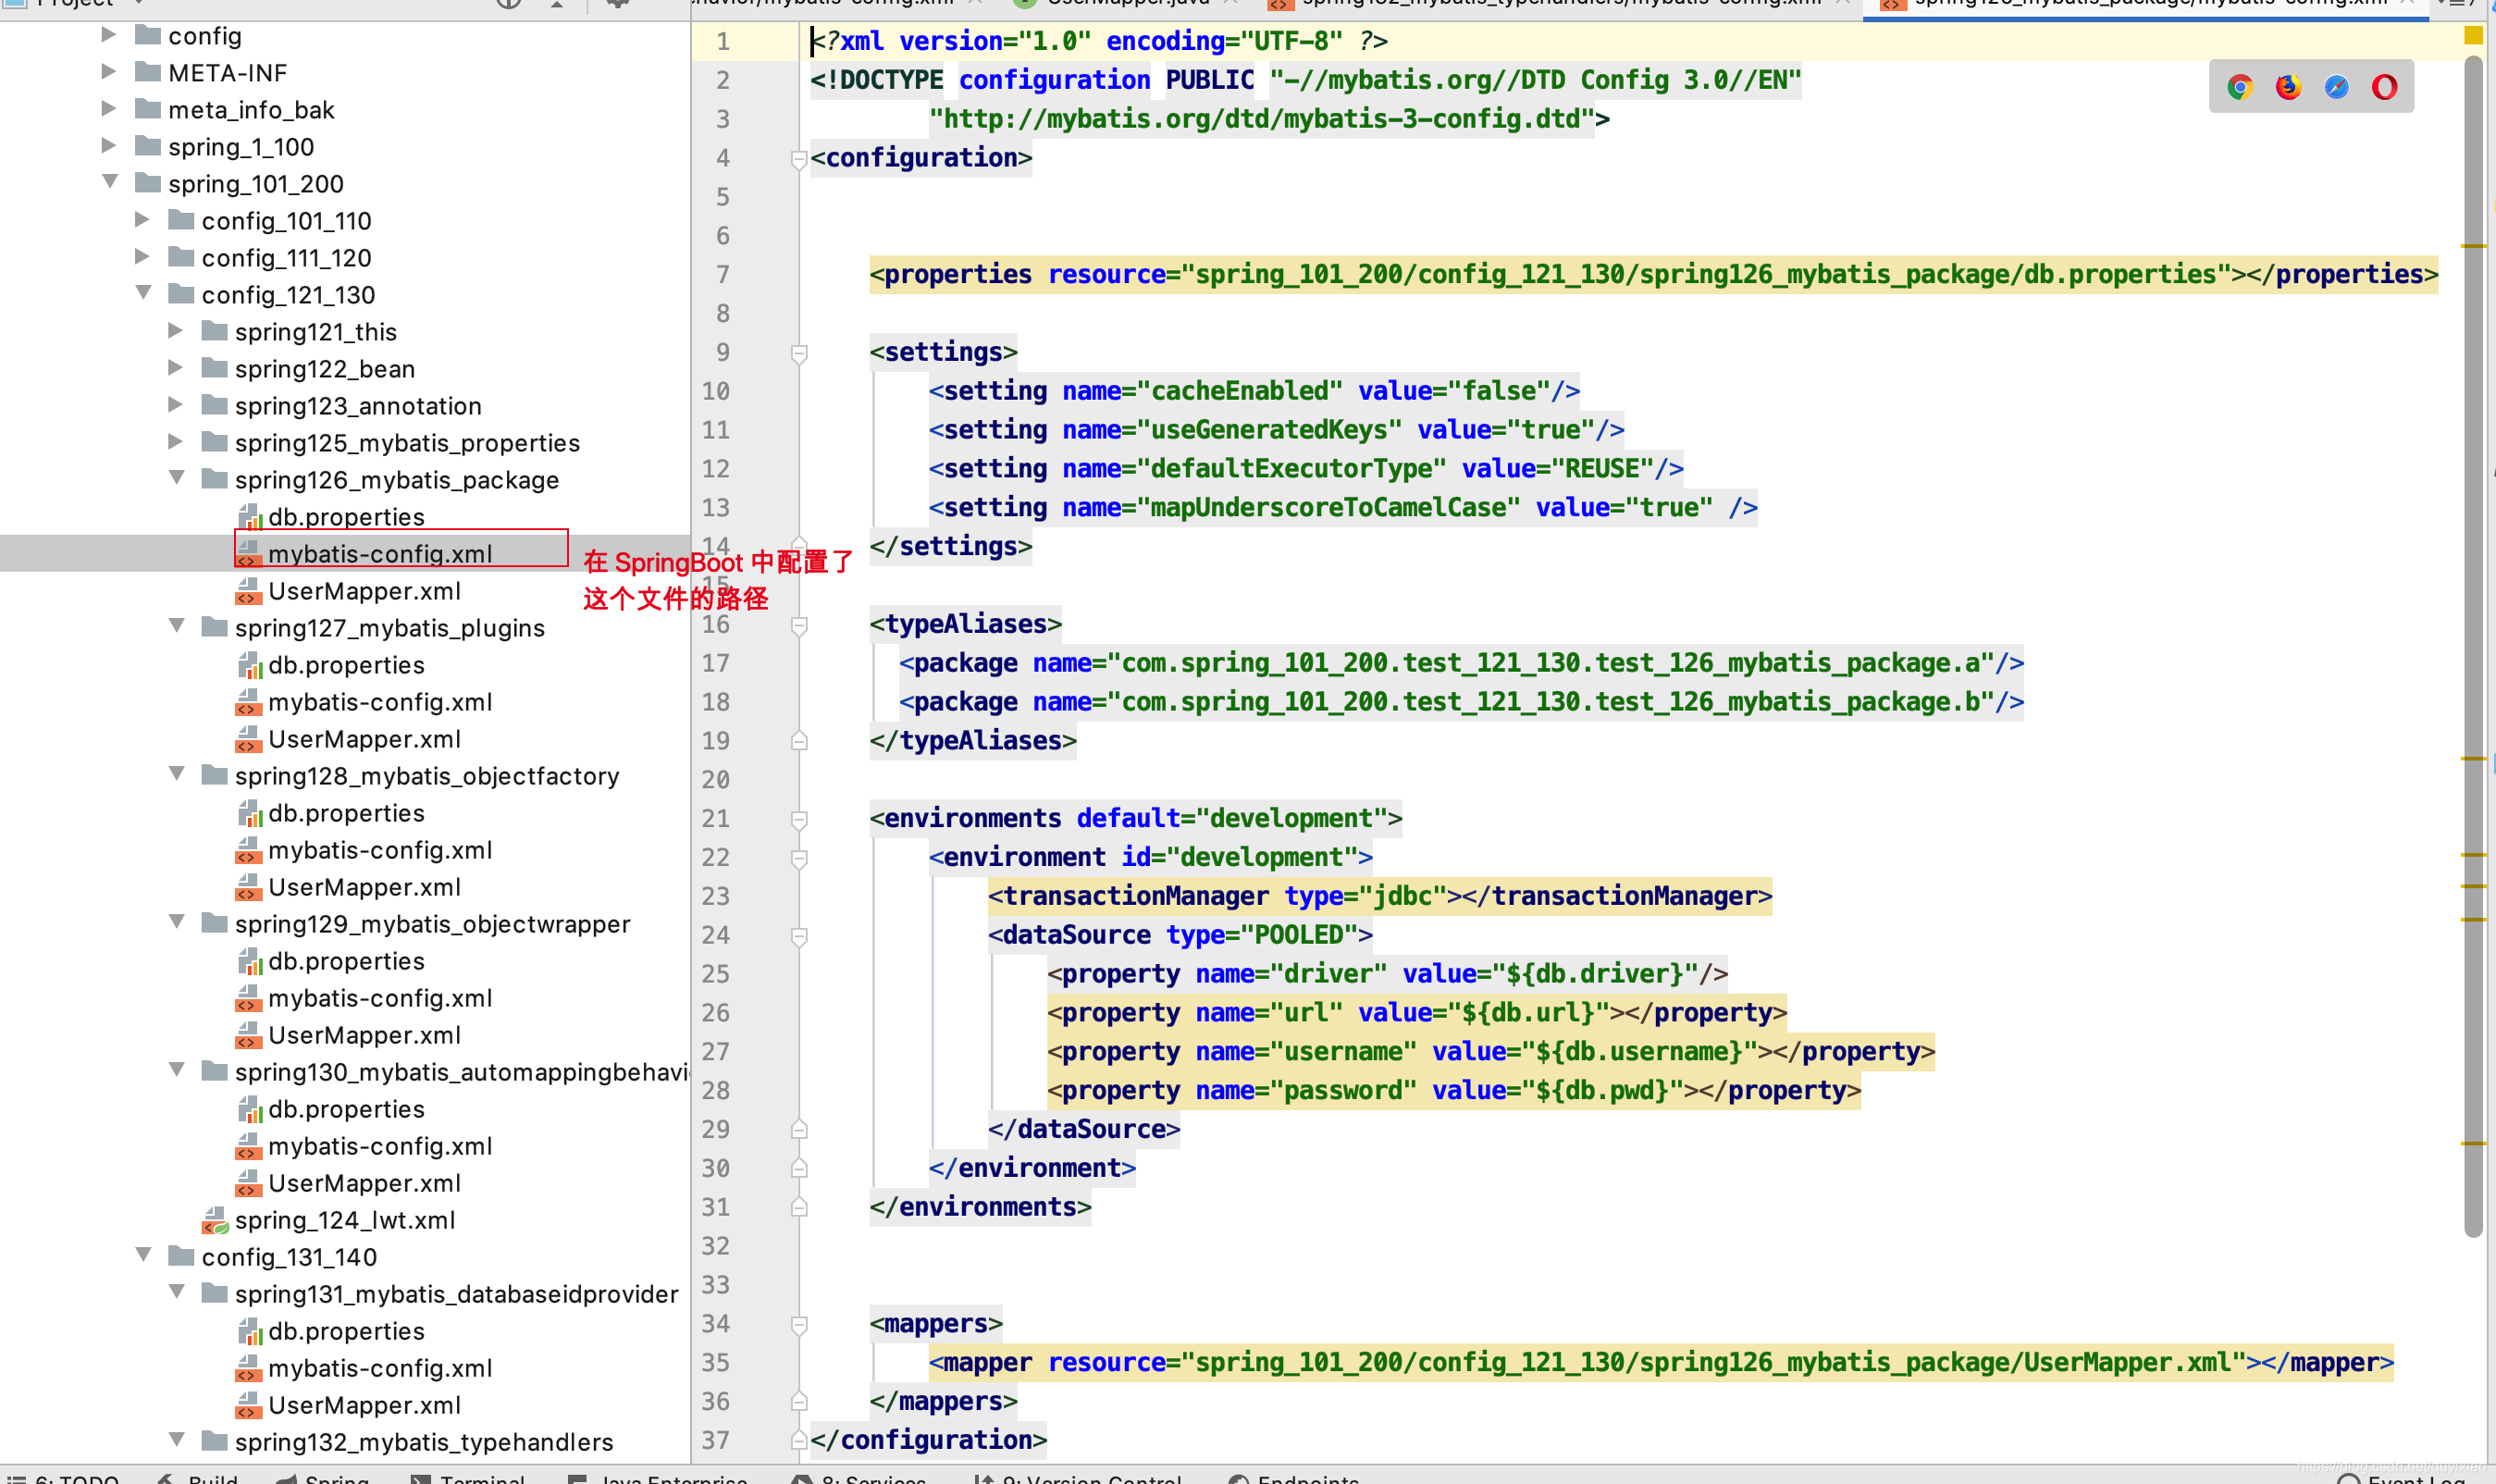This screenshot has width=2496, height=1484.
Task: Collapse spring128_mybatis_objectfactory folder
Action: [177, 774]
